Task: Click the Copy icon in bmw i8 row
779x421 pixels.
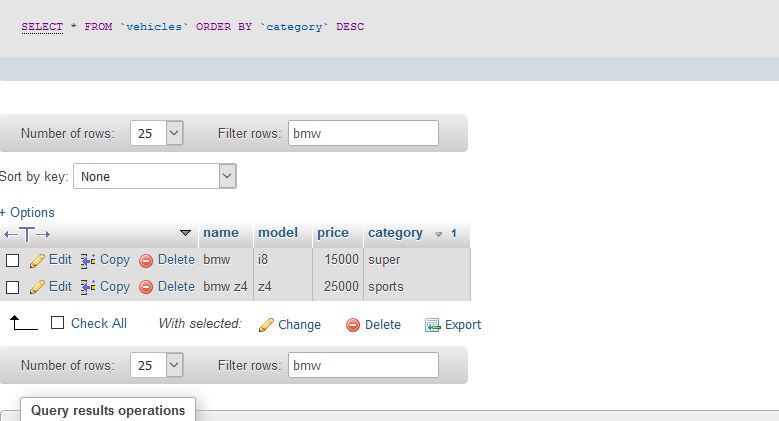Action: pos(88,260)
